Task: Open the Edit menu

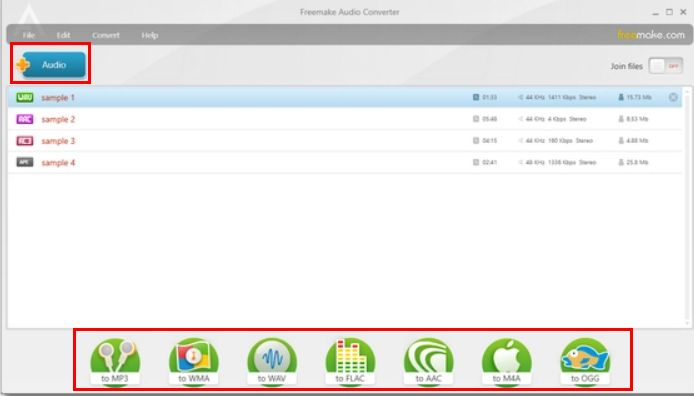Action: click(x=63, y=35)
